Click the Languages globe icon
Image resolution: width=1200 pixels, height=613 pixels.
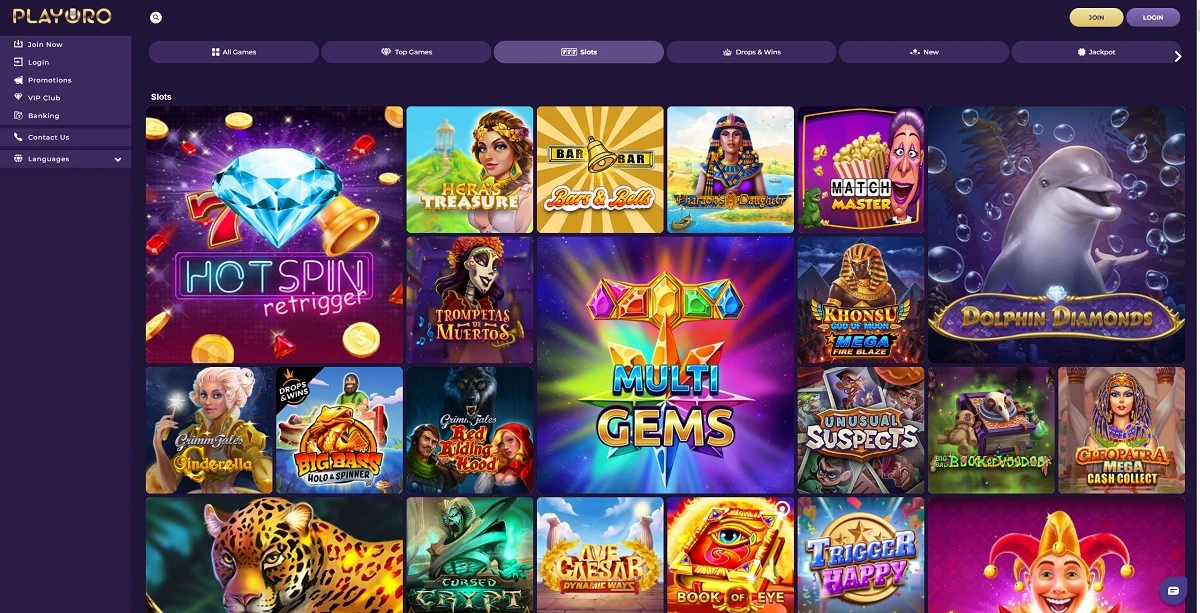coord(18,159)
